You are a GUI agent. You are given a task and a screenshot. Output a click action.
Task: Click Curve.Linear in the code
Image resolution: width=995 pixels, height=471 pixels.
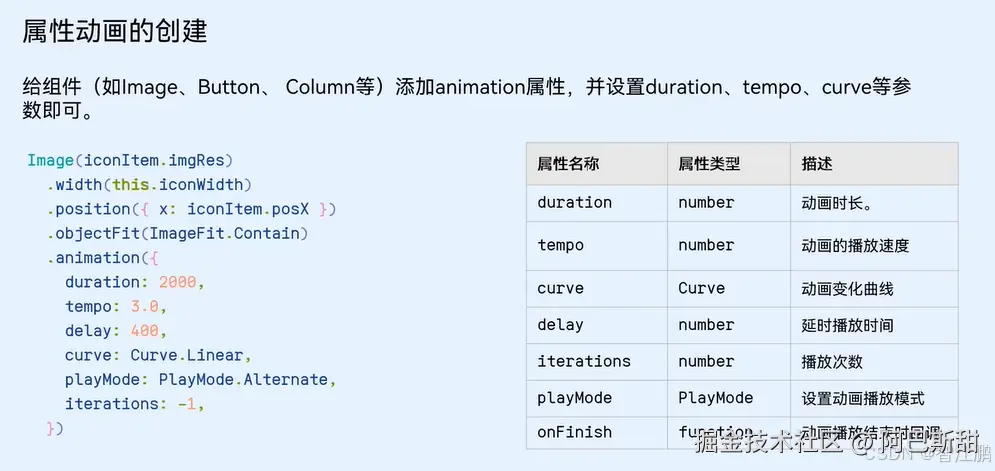pos(189,355)
